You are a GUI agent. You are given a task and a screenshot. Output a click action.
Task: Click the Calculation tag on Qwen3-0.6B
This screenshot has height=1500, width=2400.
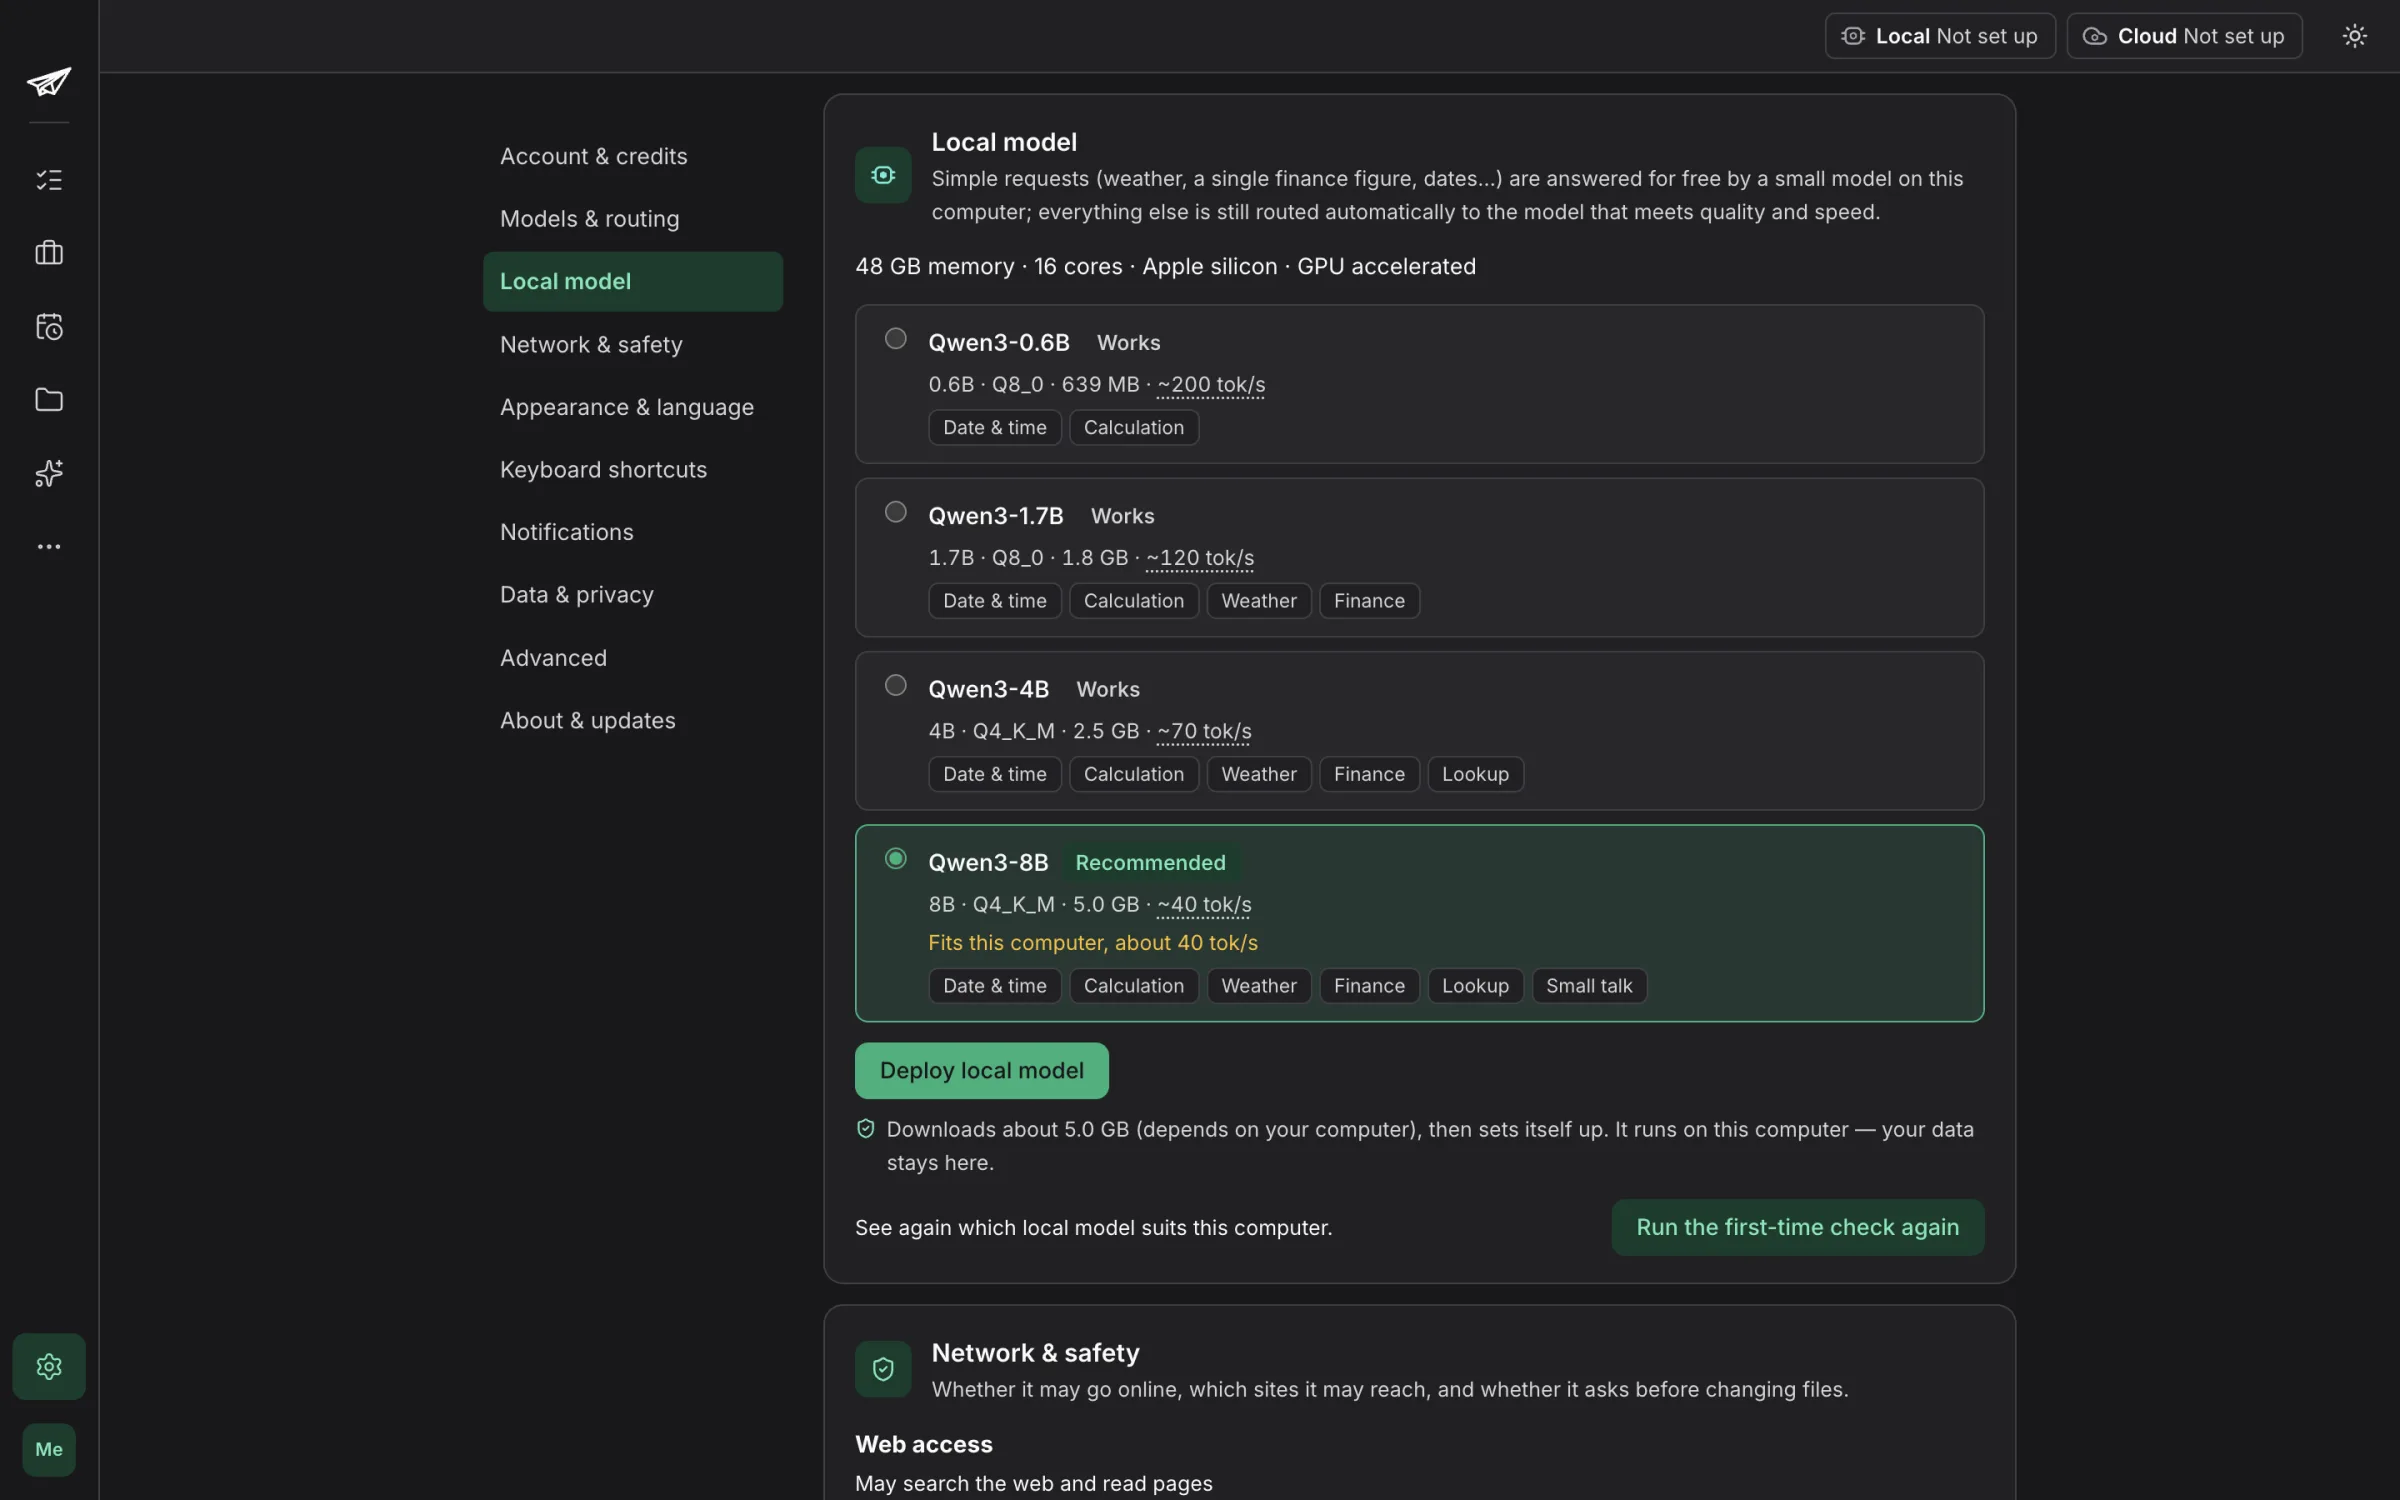(x=1133, y=428)
